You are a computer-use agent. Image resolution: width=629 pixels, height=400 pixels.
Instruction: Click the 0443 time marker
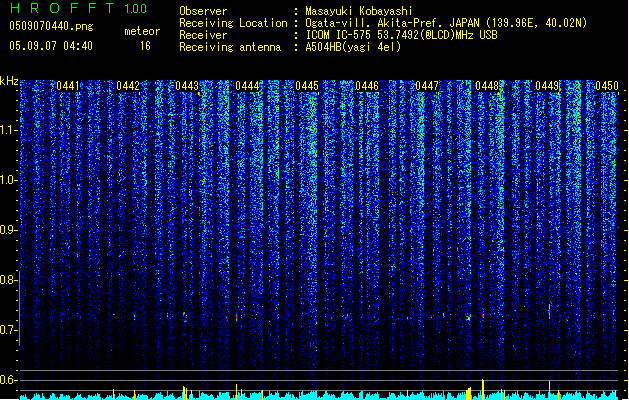coord(187,86)
